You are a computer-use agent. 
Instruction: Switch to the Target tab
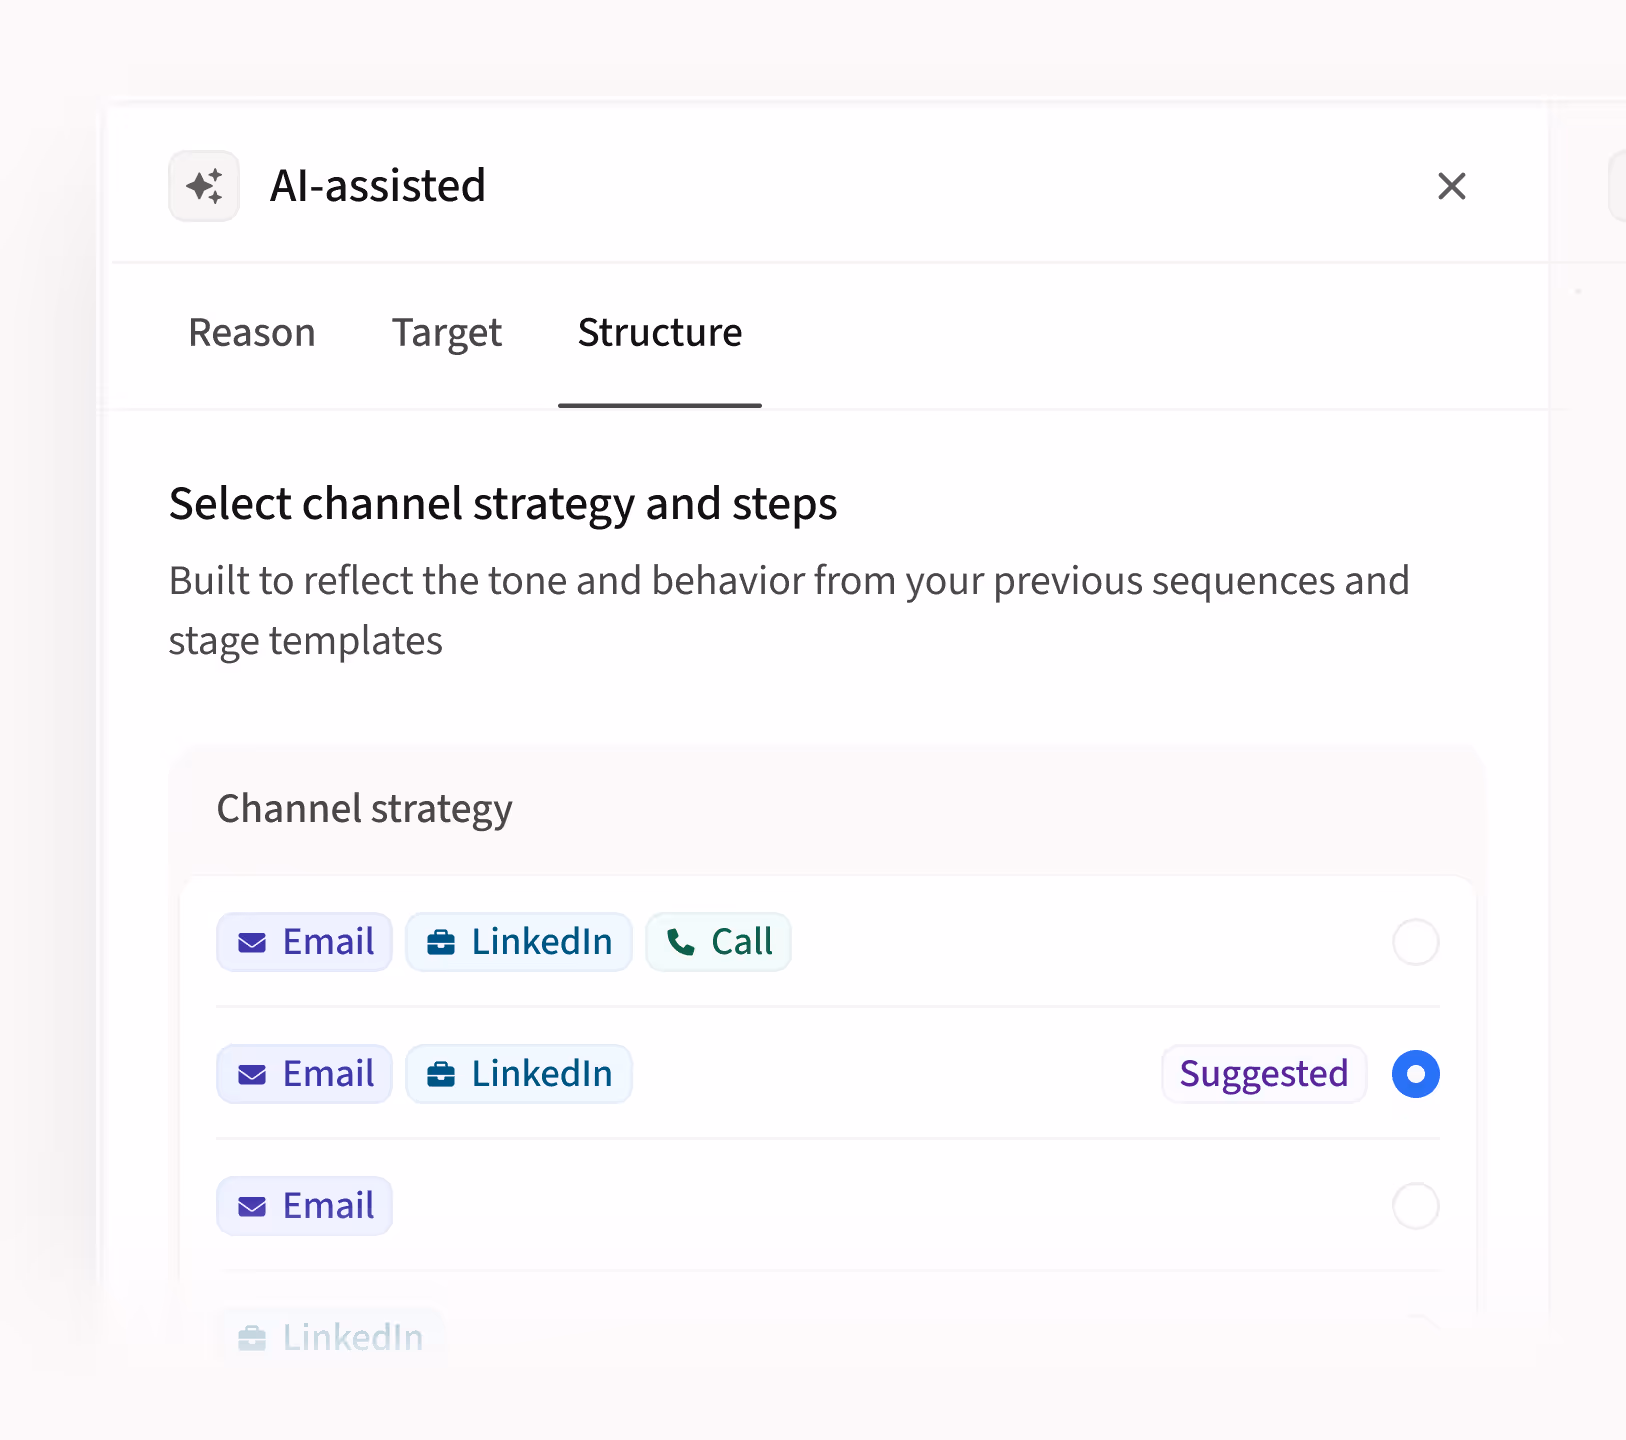(x=446, y=333)
